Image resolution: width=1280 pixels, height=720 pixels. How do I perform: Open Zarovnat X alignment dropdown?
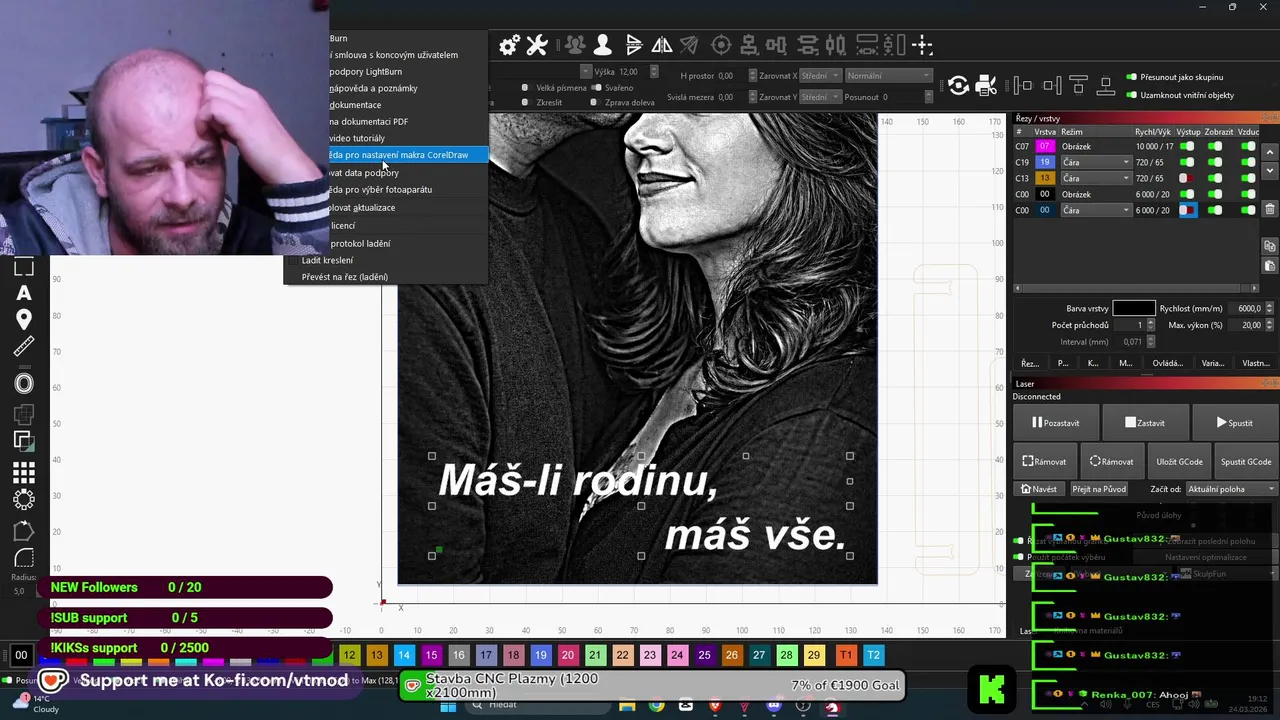pyautogui.click(x=820, y=76)
